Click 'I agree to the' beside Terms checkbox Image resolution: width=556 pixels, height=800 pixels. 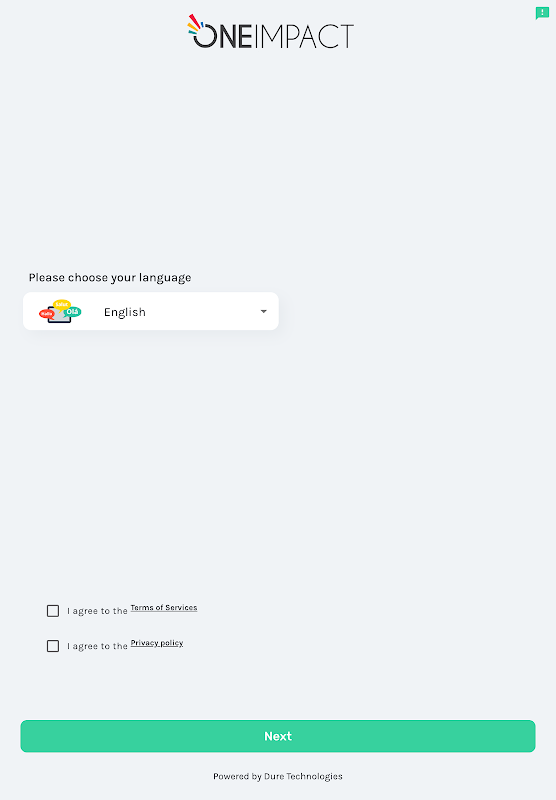(97, 611)
